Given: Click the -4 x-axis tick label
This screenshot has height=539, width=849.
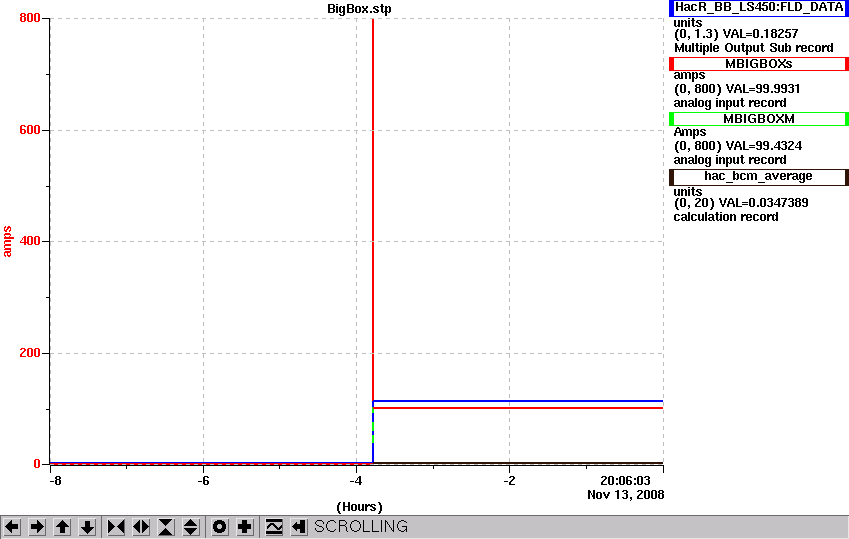Looking at the screenshot, I should [356, 481].
